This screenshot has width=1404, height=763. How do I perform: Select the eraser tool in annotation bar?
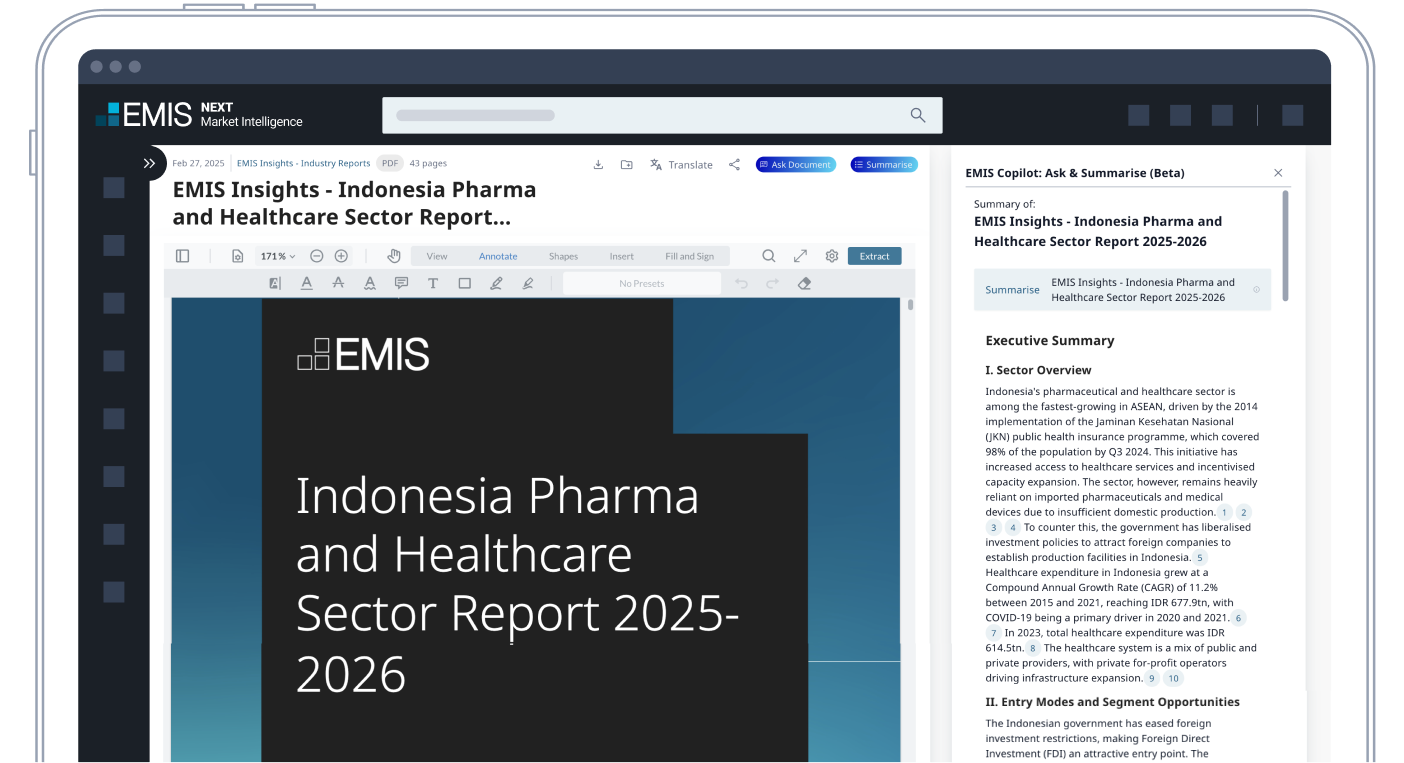804,284
